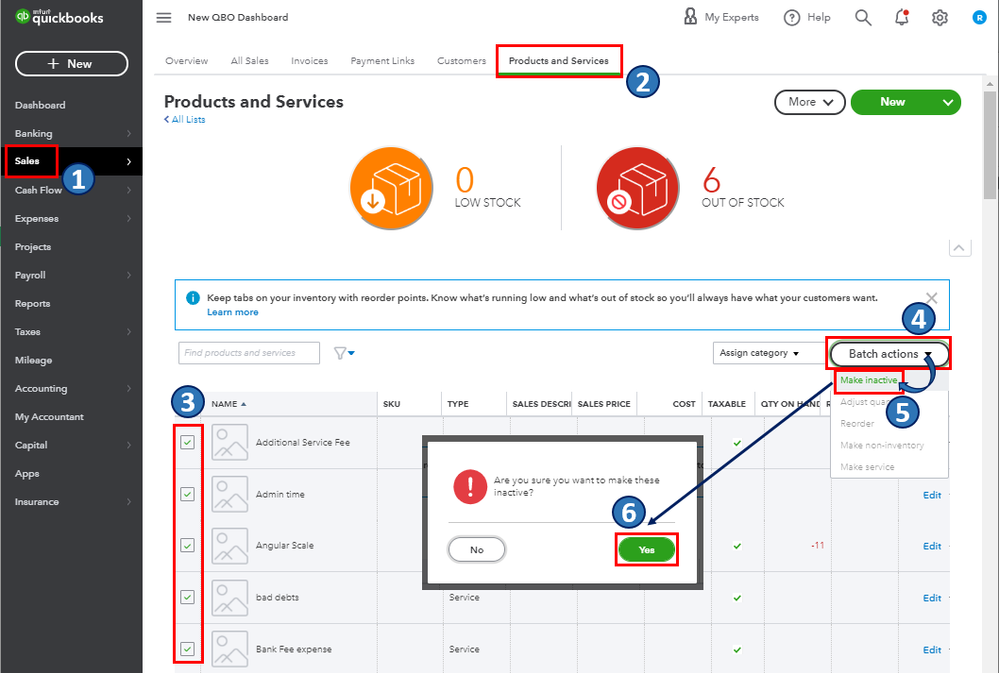Open the notifications bell icon

(x=902, y=18)
